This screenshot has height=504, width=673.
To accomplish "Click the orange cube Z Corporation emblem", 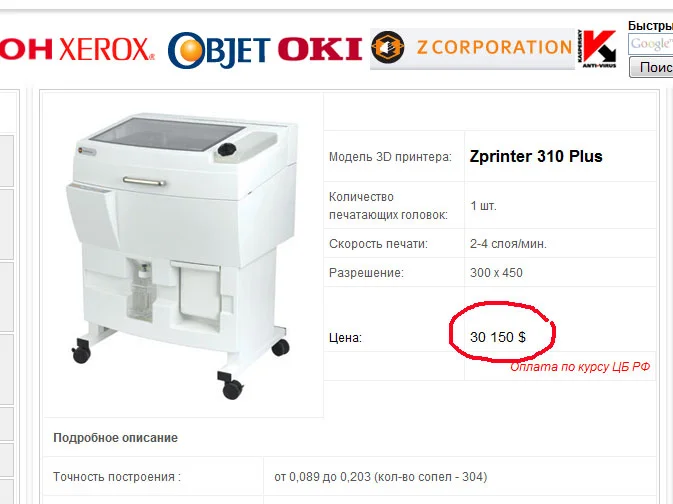I will click(387, 47).
